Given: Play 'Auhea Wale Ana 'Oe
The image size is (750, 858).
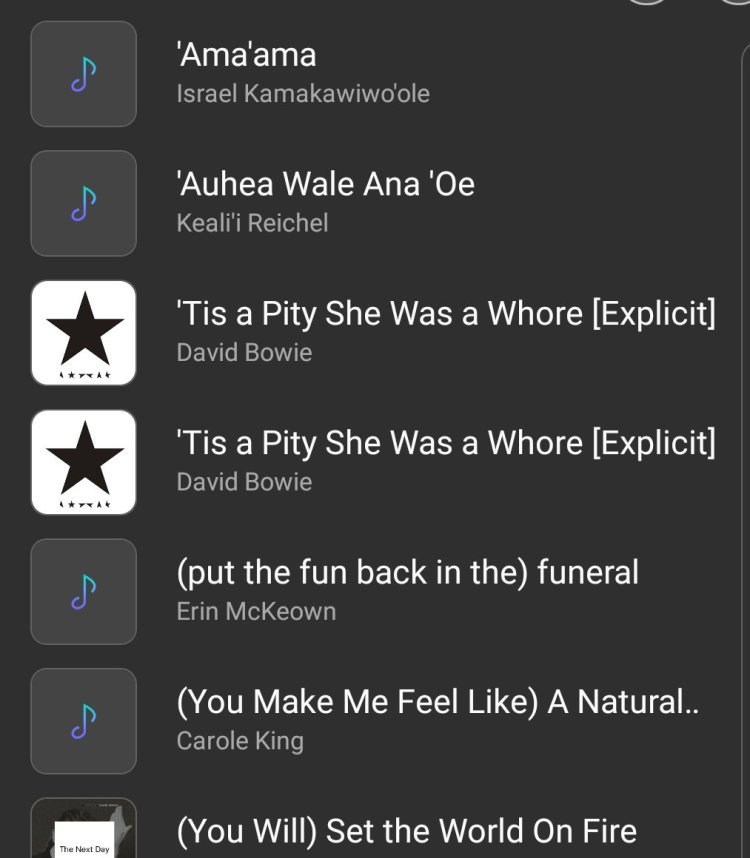Looking at the screenshot, I should 325,184.
